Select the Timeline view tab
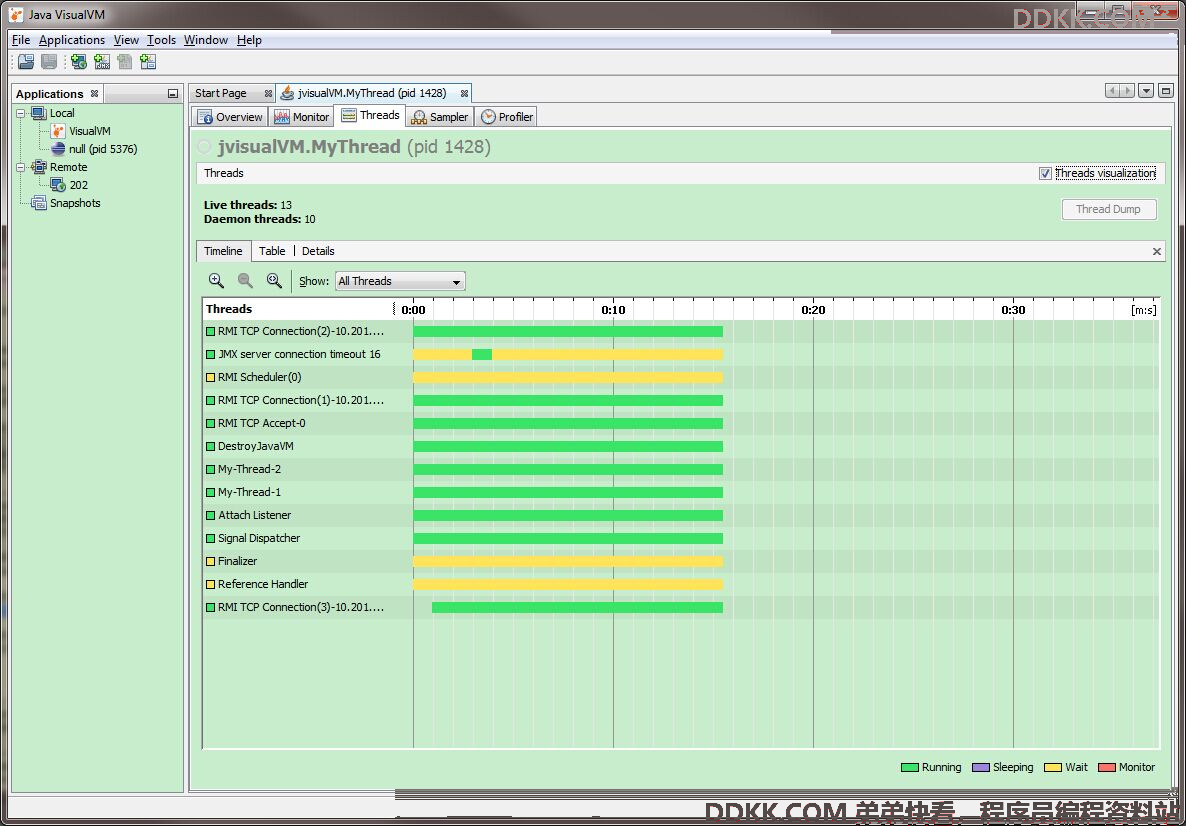 223,251
